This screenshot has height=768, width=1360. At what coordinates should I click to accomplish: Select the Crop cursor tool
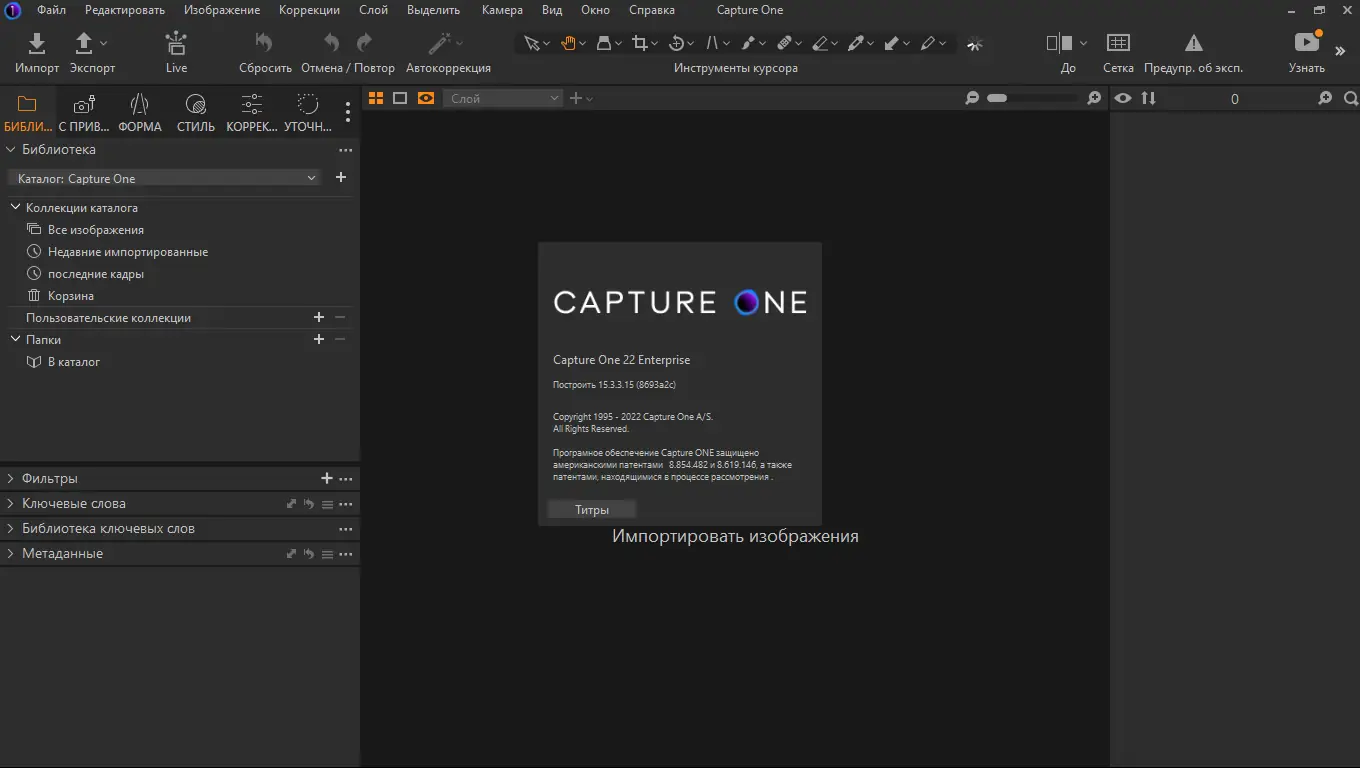click(x=641, y=43)
